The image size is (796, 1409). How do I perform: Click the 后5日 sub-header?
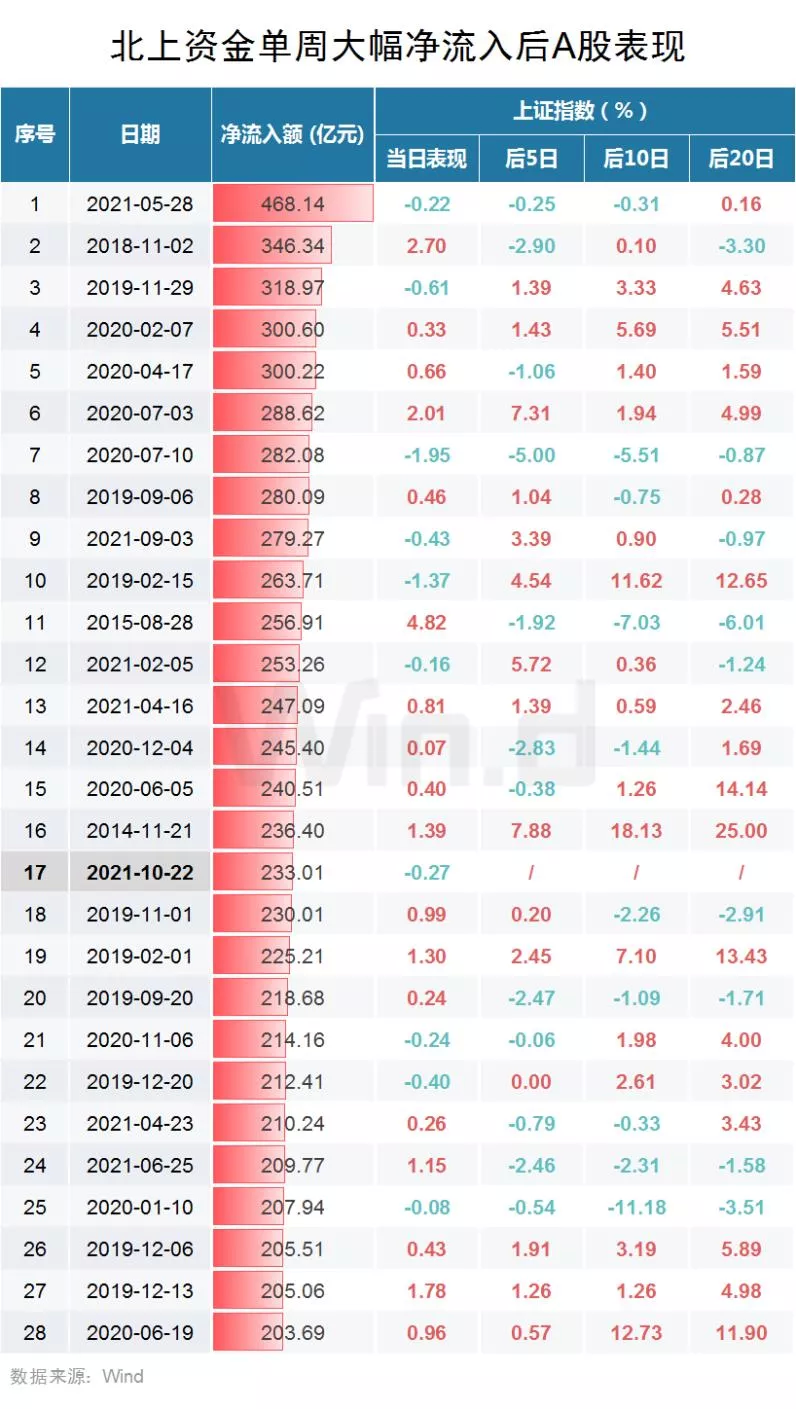point(531,159)
